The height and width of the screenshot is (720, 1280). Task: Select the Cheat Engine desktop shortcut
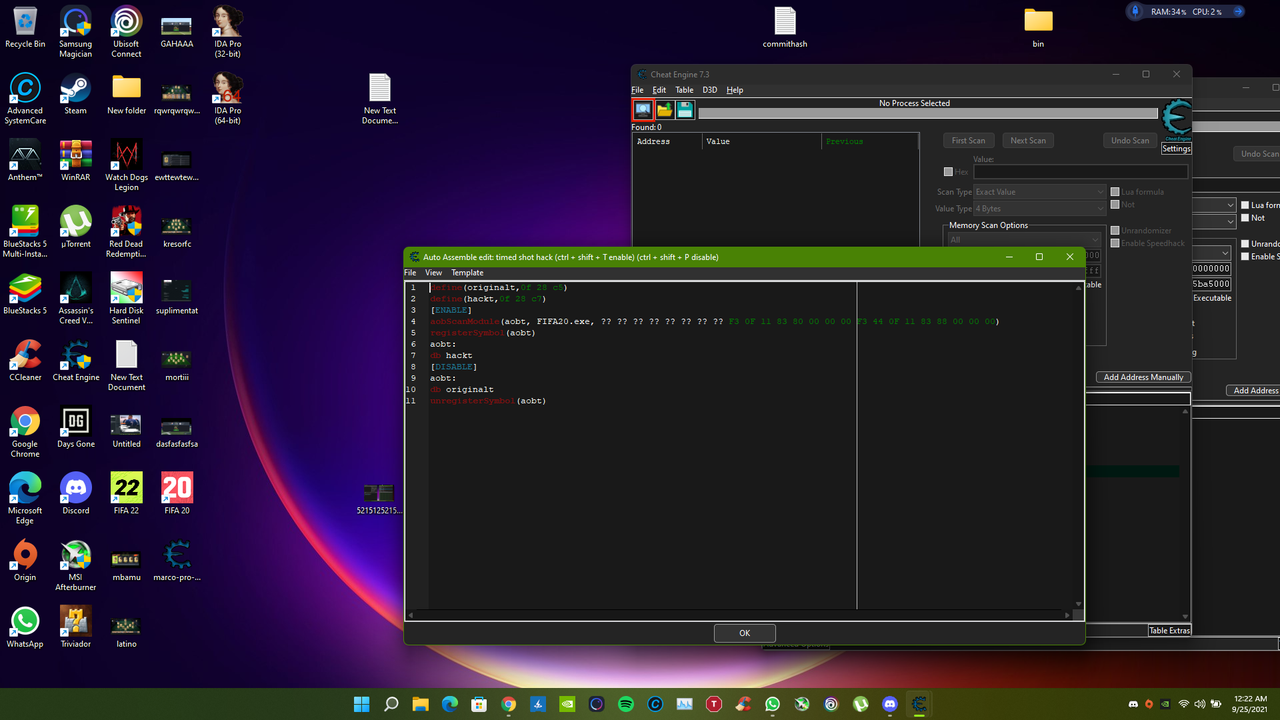click(x=76, y=362)
